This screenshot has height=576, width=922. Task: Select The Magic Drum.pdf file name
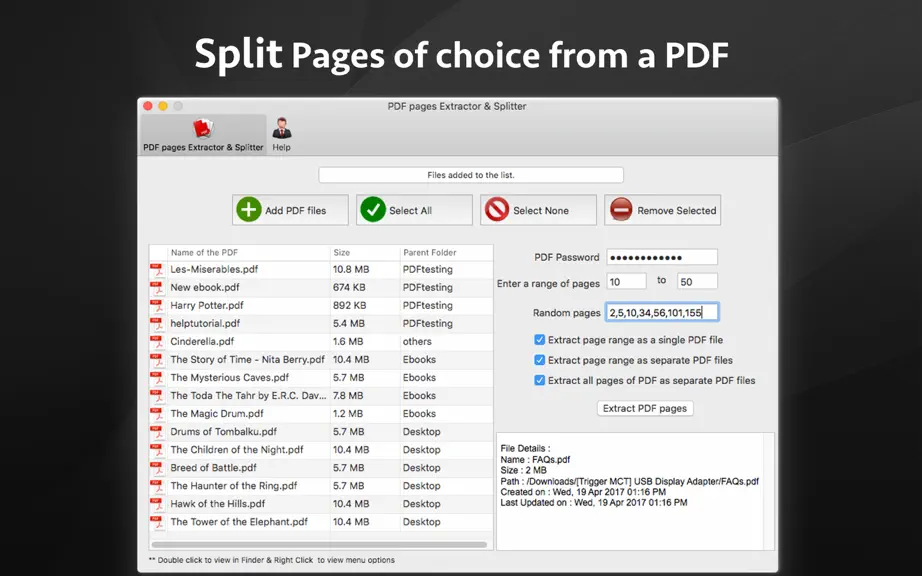pyautogui.click(x=217, y=414)
